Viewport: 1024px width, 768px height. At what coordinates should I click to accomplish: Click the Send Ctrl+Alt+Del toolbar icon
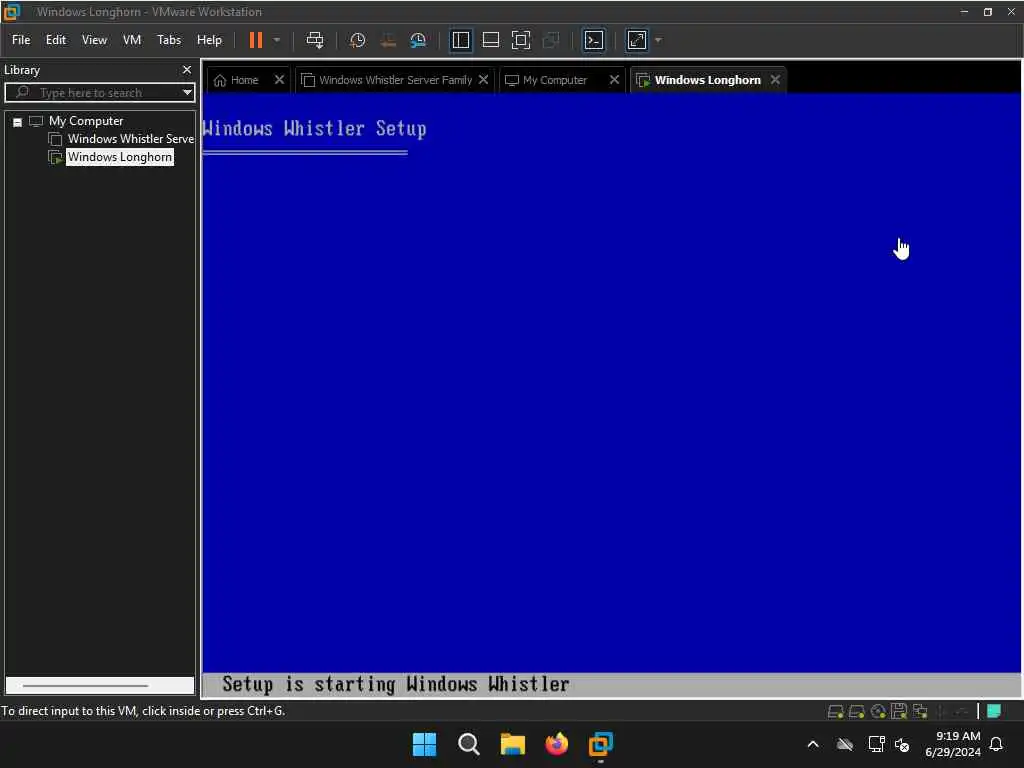point(315,40)
